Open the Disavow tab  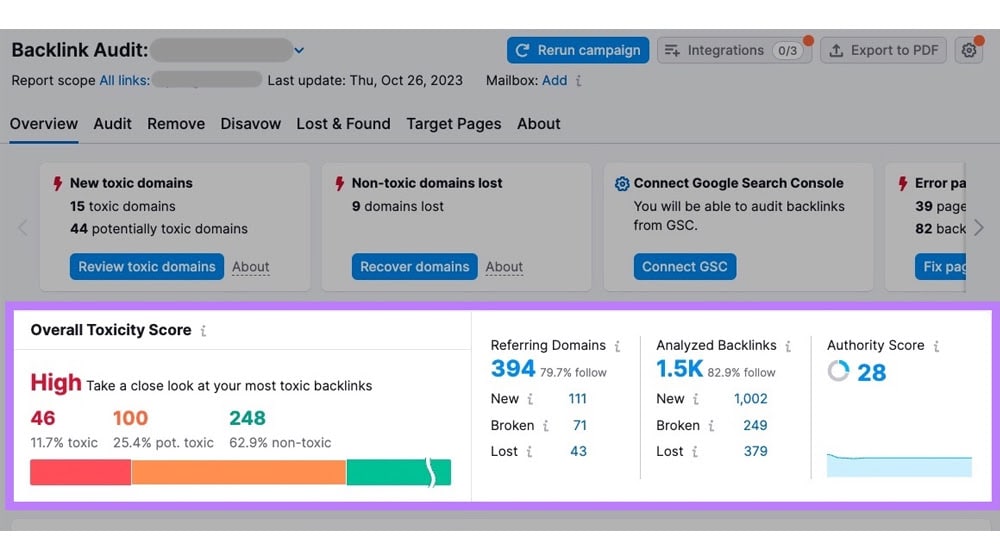(250, 124)
